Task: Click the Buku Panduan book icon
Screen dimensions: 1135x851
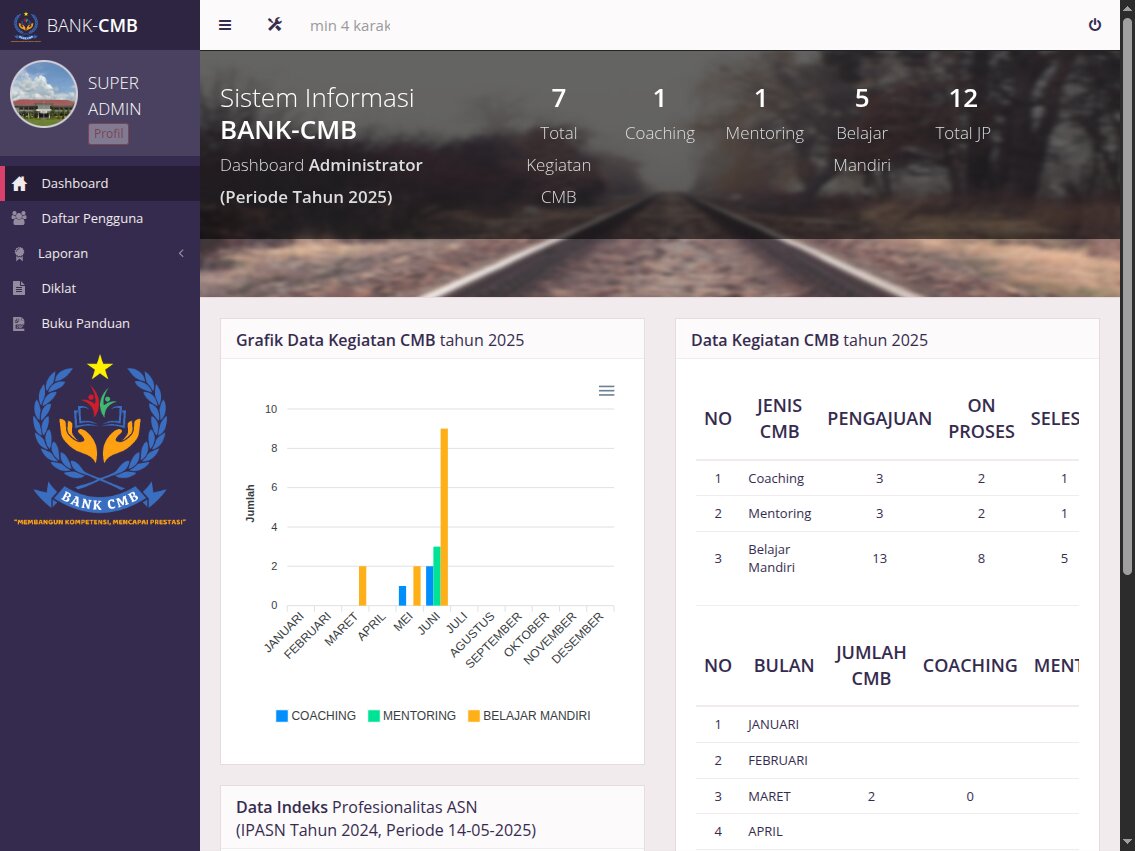Action: click(x=19, y=324)
